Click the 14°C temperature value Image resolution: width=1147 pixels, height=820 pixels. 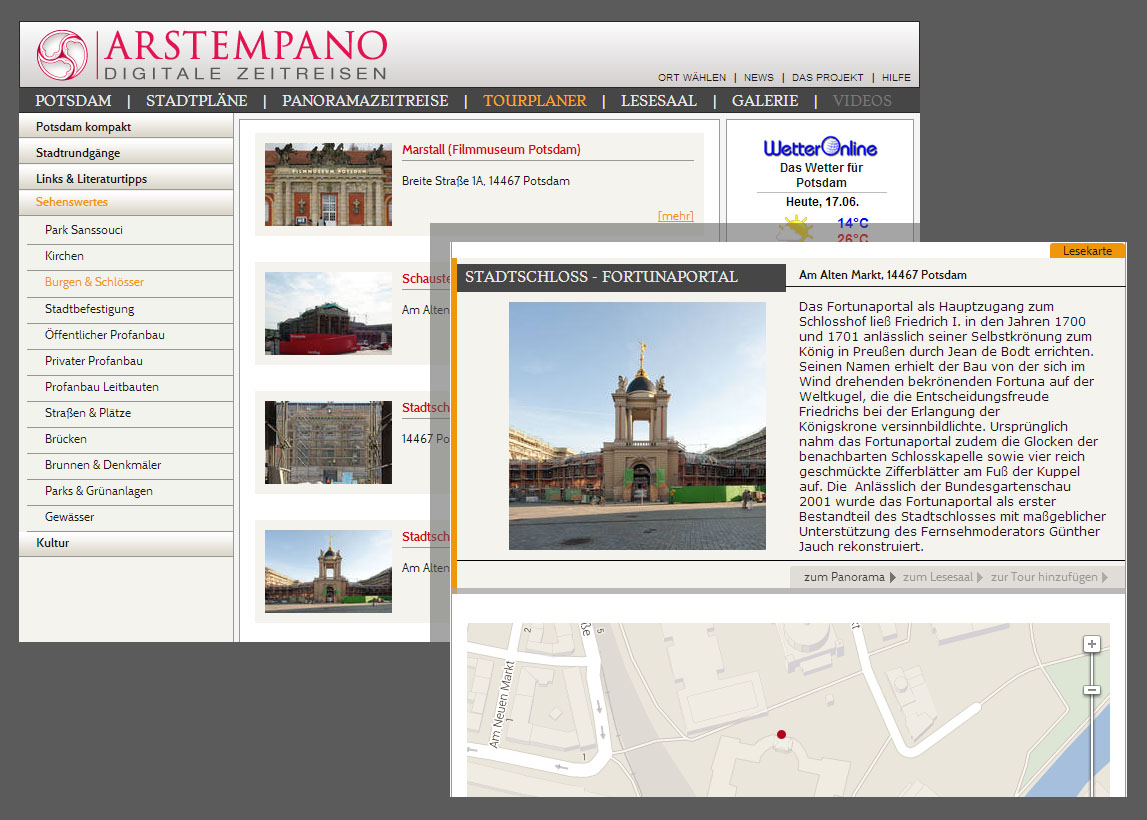point(853,223)
